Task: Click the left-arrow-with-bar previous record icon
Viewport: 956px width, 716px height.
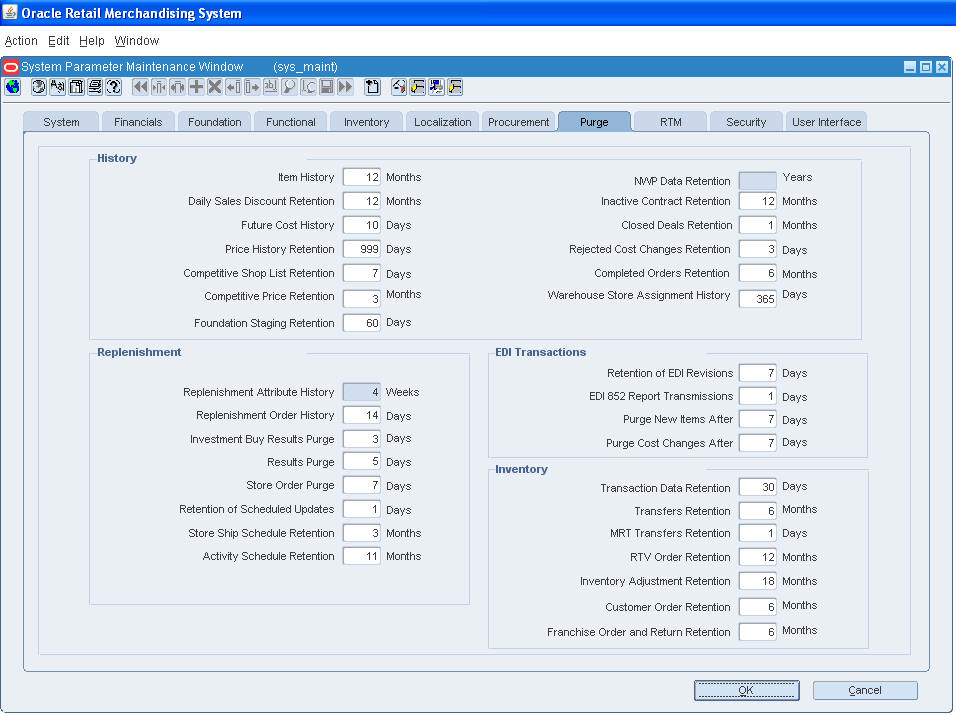Action: (x=234, y=87)
